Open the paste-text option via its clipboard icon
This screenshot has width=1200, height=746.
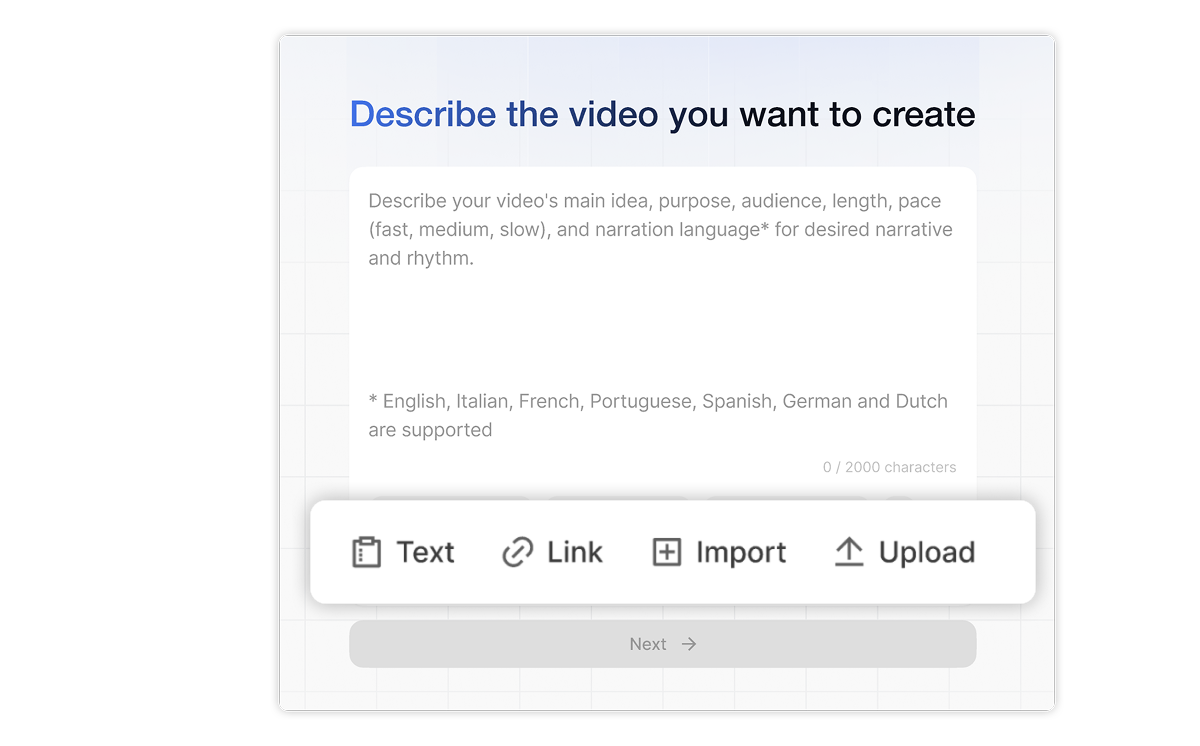368,551
